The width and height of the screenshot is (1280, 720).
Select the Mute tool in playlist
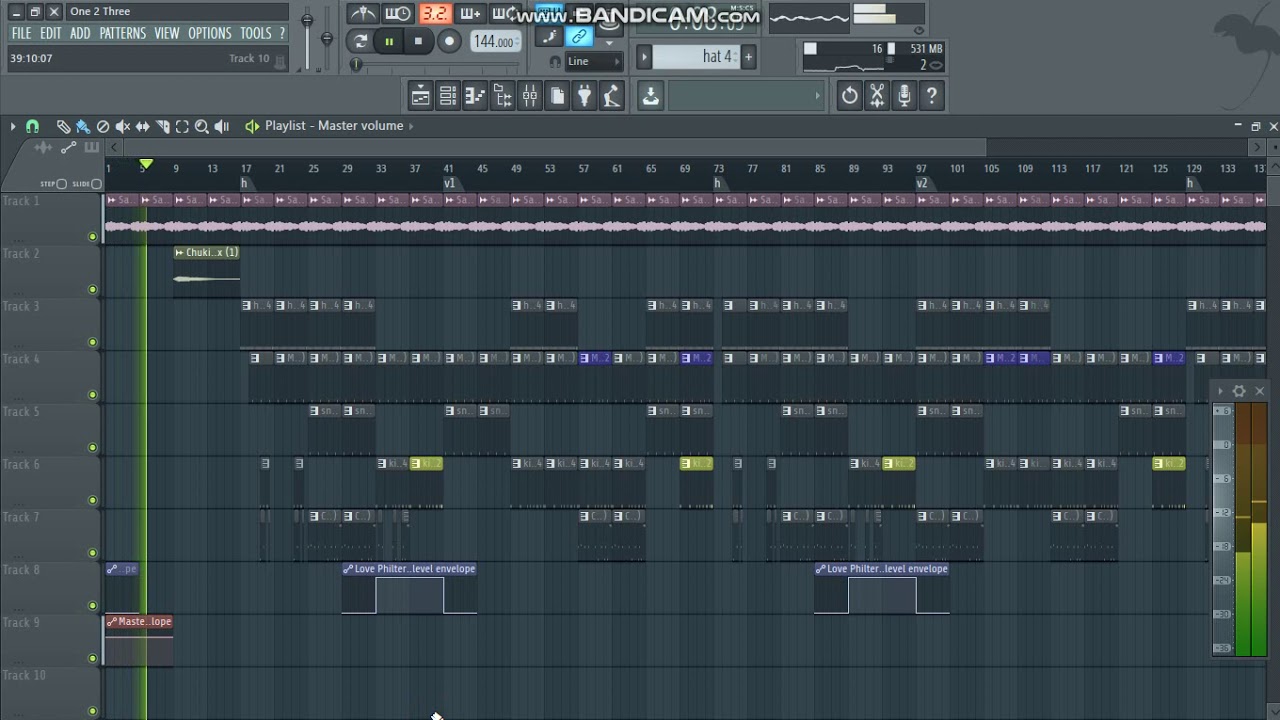click(123, 126)
